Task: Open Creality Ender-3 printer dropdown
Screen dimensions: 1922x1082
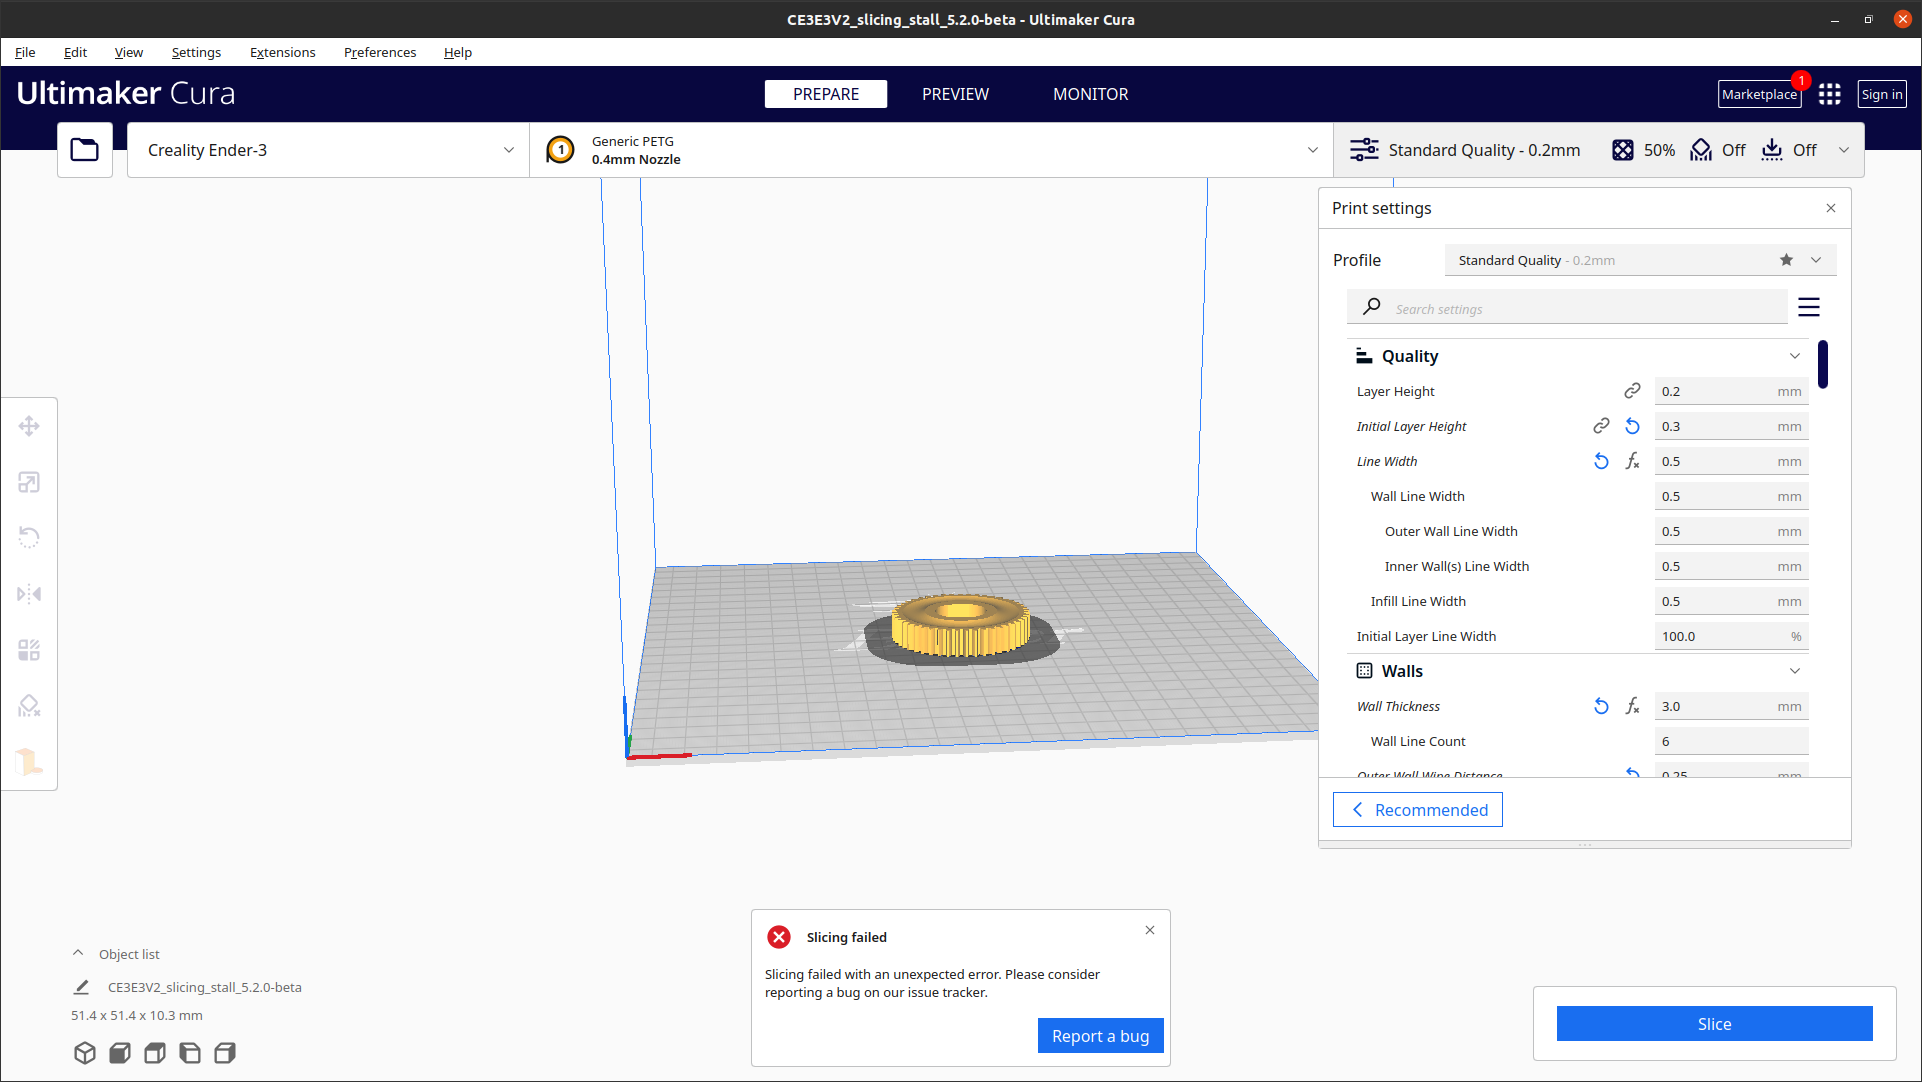Action: pos(328,150)
